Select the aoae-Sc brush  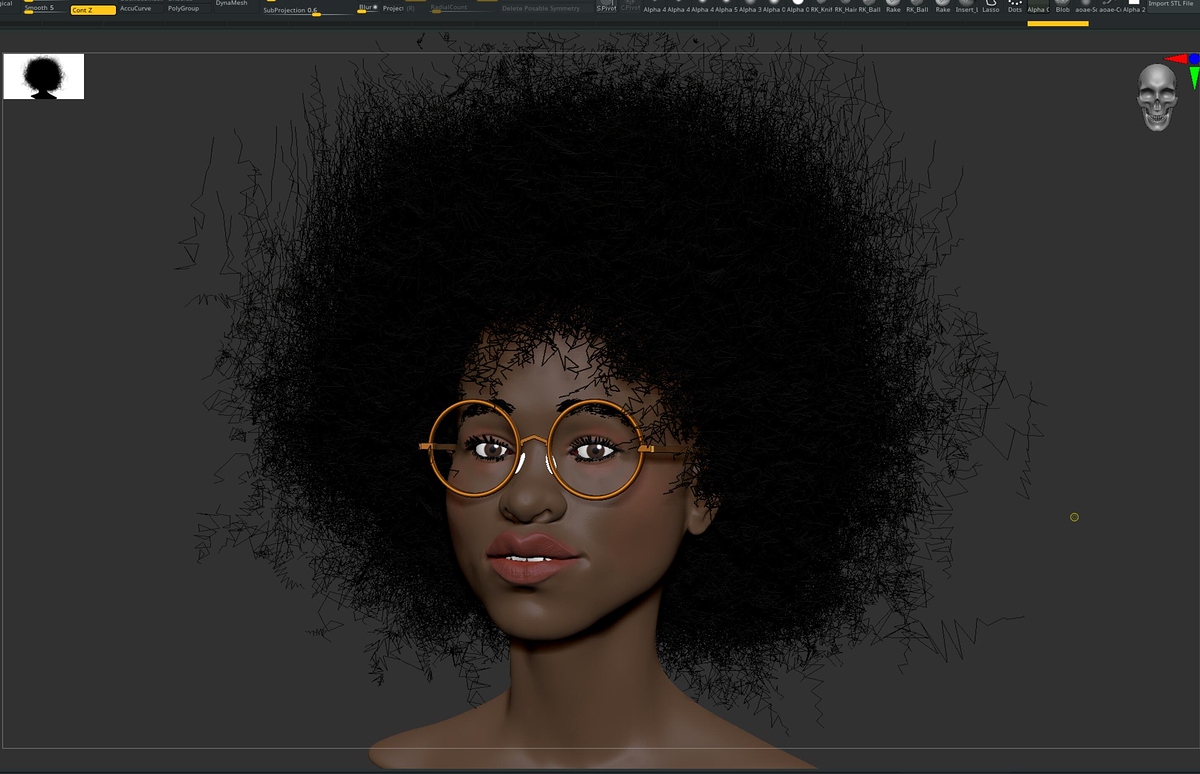1086,6
